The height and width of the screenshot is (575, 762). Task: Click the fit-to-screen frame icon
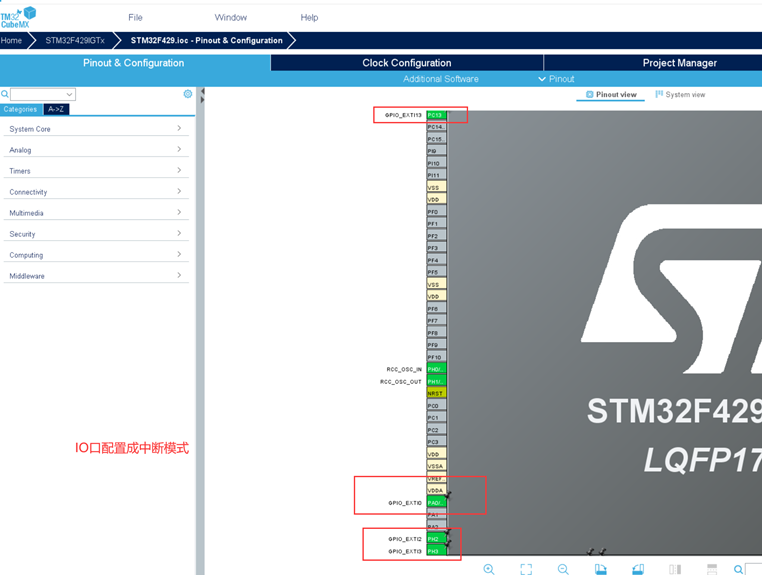coord(526,569)
